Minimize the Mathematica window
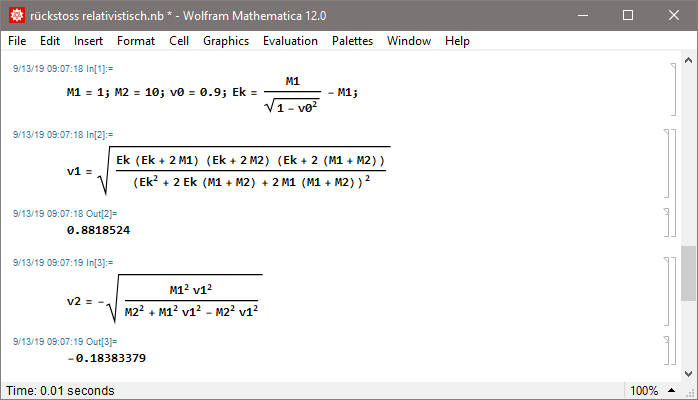 [x=580, y=16]
